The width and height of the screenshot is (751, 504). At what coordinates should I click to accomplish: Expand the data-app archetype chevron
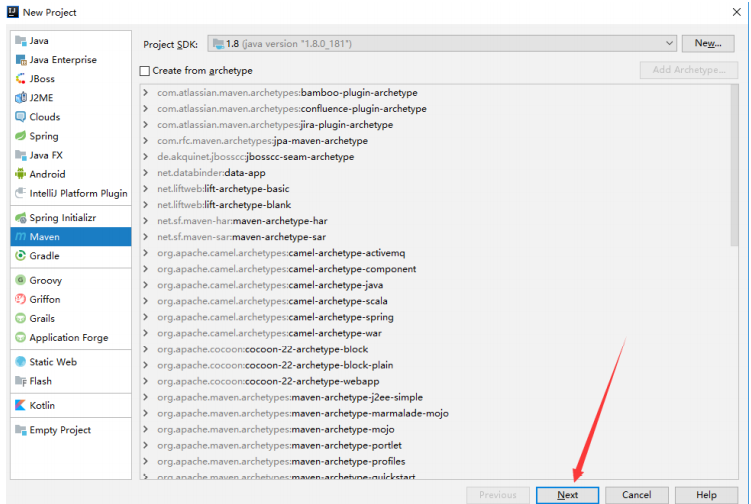coord(146,173)
